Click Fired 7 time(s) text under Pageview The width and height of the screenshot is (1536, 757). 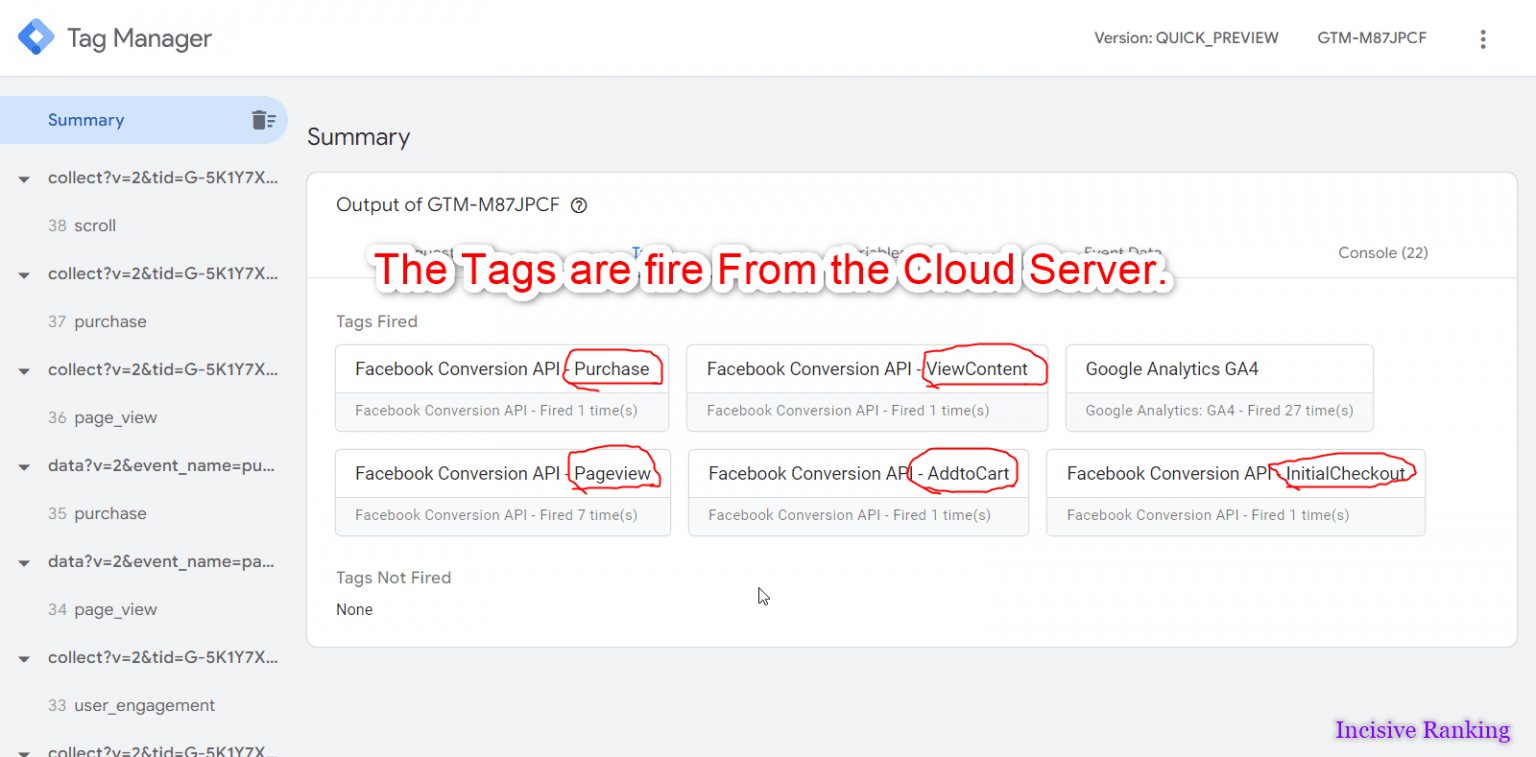(588, 515)
